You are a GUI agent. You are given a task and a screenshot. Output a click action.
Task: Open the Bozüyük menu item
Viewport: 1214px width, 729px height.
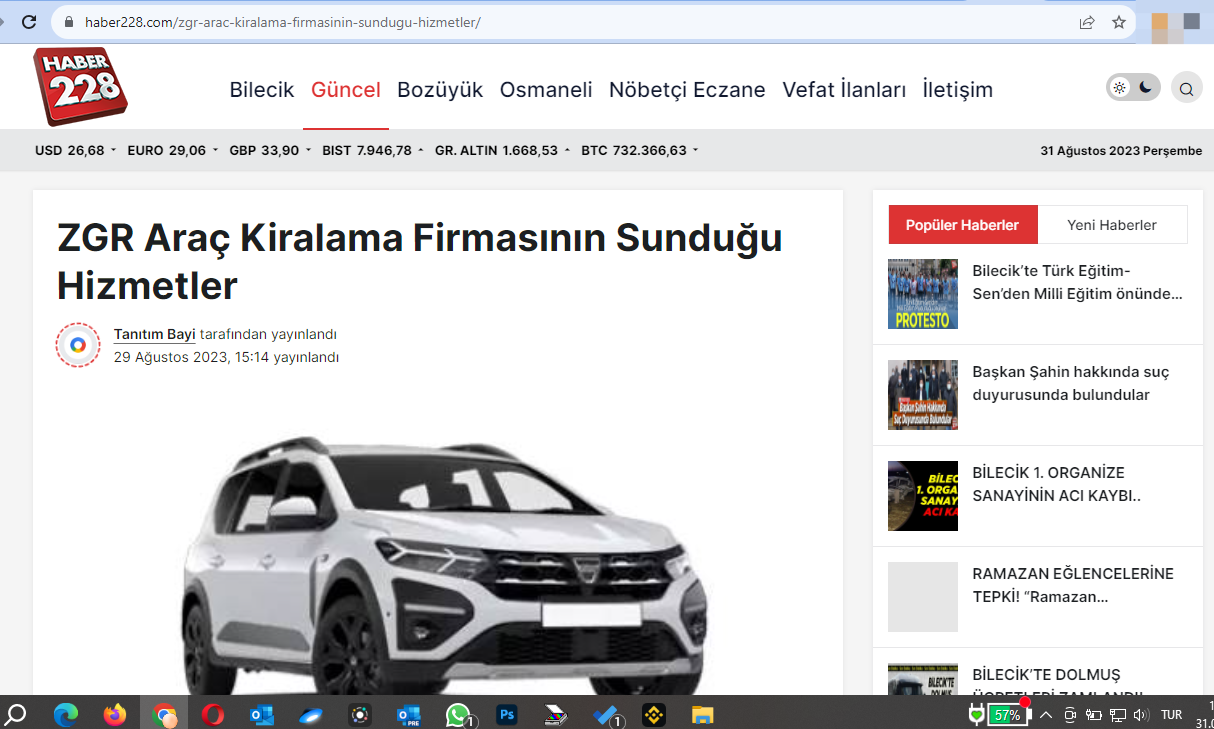tap(440, 89)
